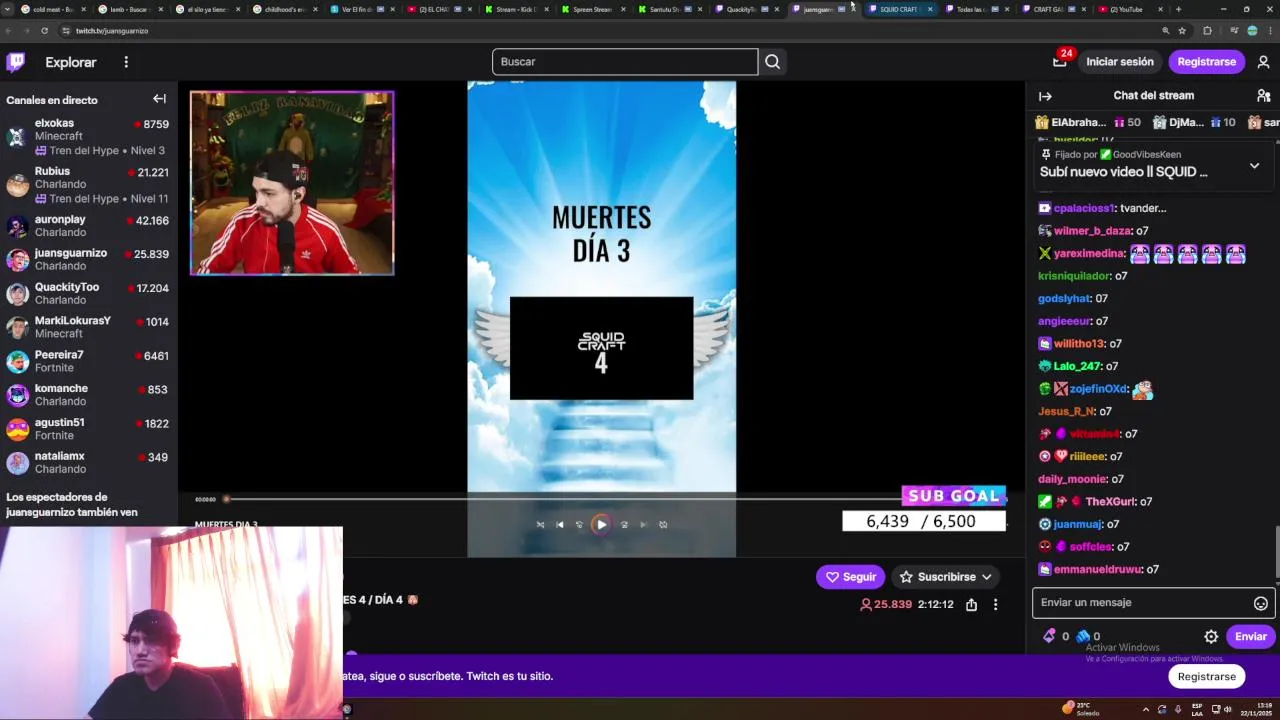Open agustin51 channel in sidebar
This screenshot has height=720, width=1280.
tap(88, 428)
